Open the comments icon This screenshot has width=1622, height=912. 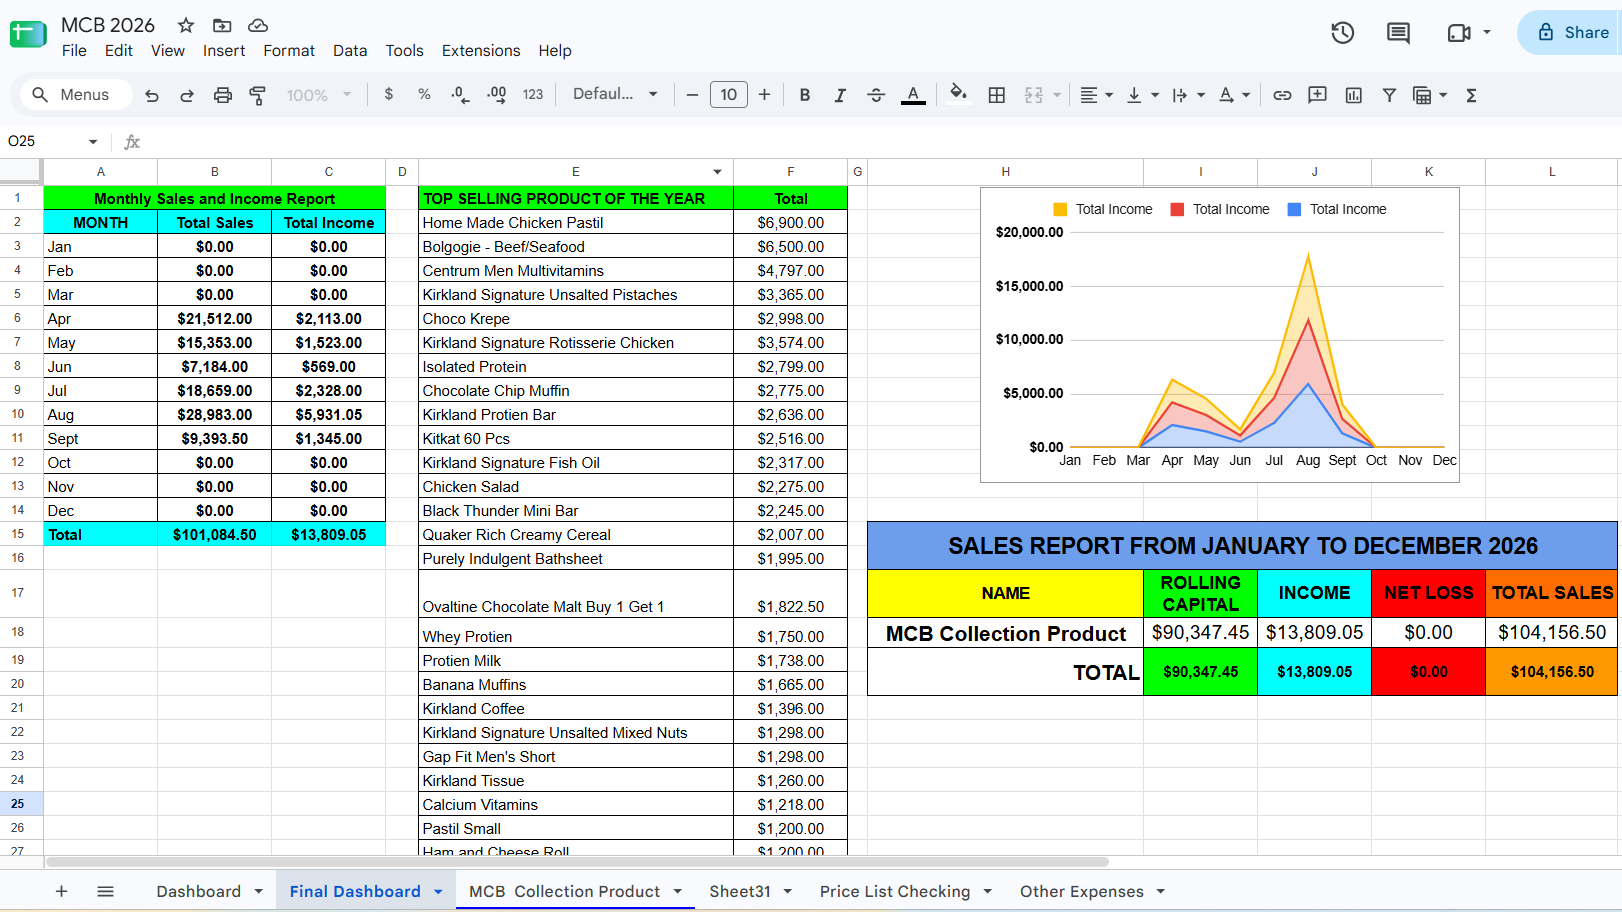[1398, 33]
